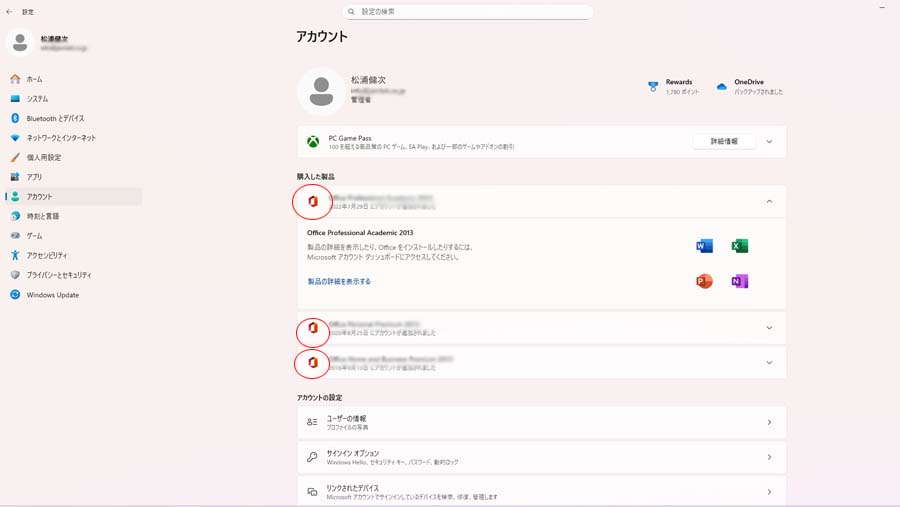Click the linked devices icon
Screen dimensions: 900x507
pyautogui.click(x=312, y=491)
